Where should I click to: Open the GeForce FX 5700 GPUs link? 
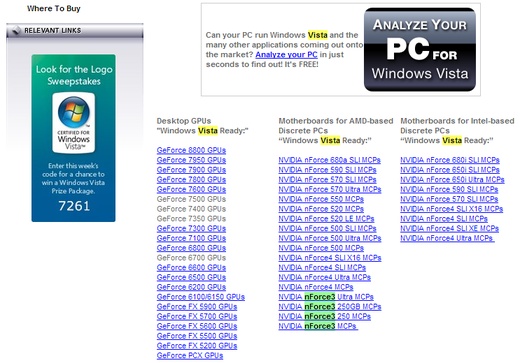[x=197, y=316]
